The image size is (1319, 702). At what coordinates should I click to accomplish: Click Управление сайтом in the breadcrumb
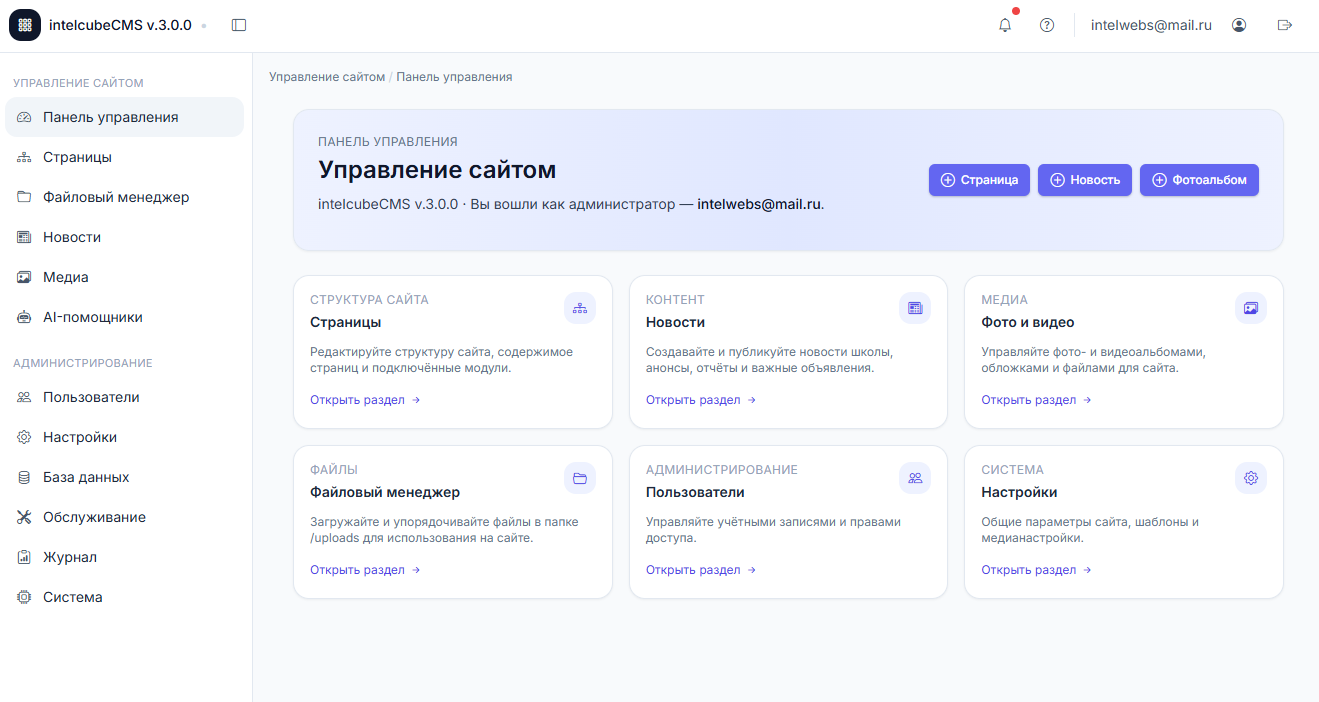click(325, 76)
